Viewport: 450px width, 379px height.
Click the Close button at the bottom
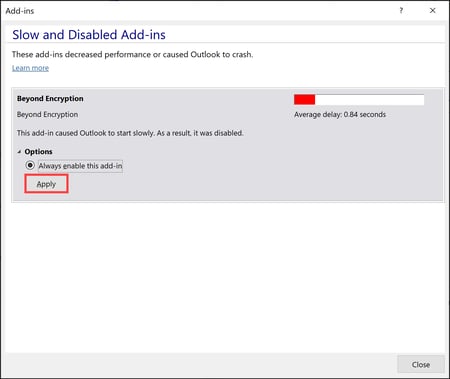[x=421, y=364]
